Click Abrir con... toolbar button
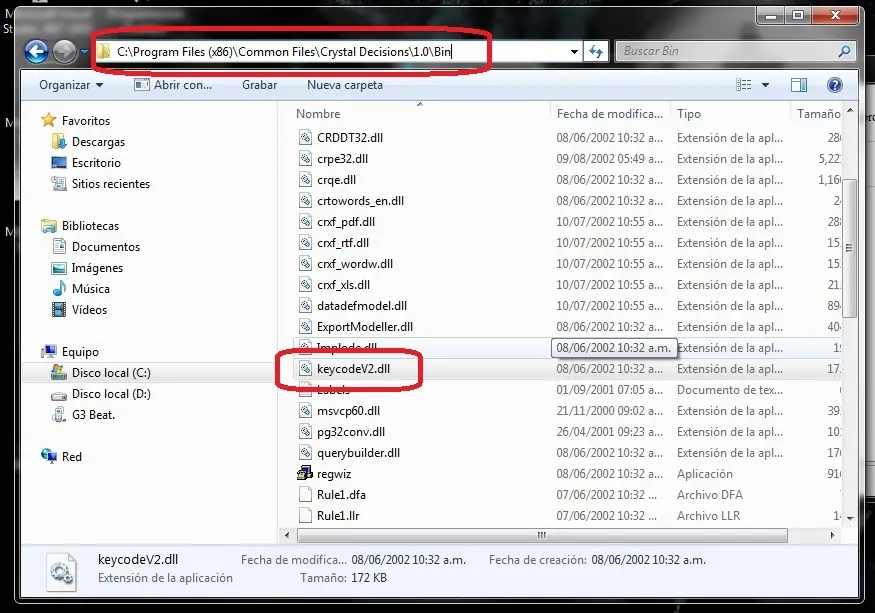The image size is (875, 613). coord(173,85)
